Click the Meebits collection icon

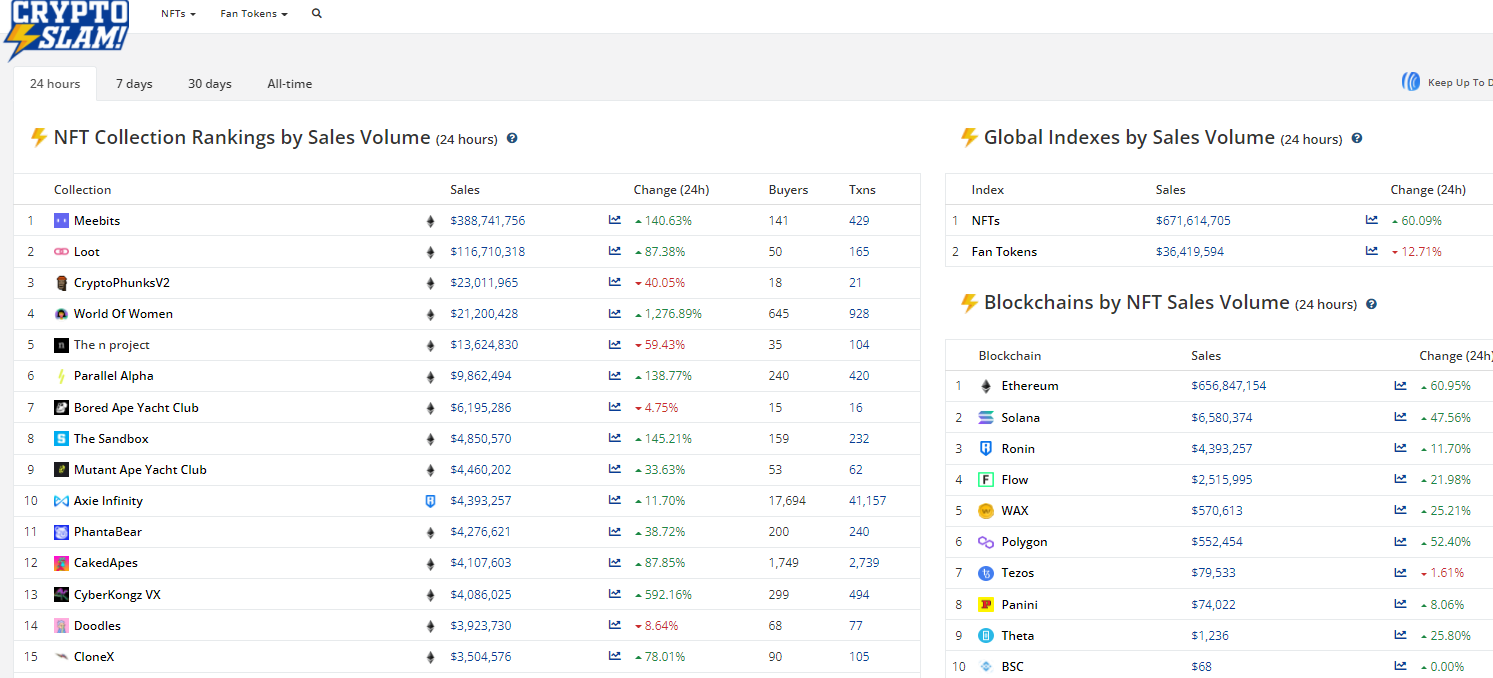pyautogui.click(x=61, y=221)
